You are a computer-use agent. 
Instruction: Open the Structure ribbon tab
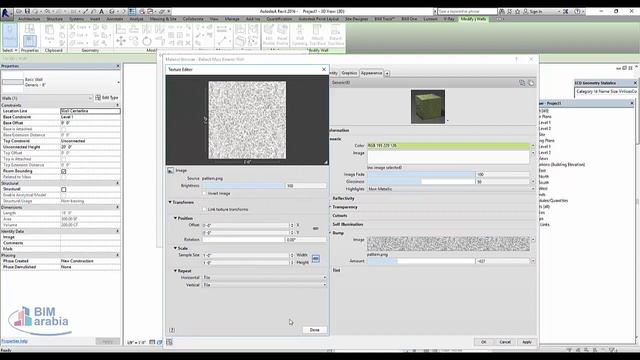tap(55, 19)
